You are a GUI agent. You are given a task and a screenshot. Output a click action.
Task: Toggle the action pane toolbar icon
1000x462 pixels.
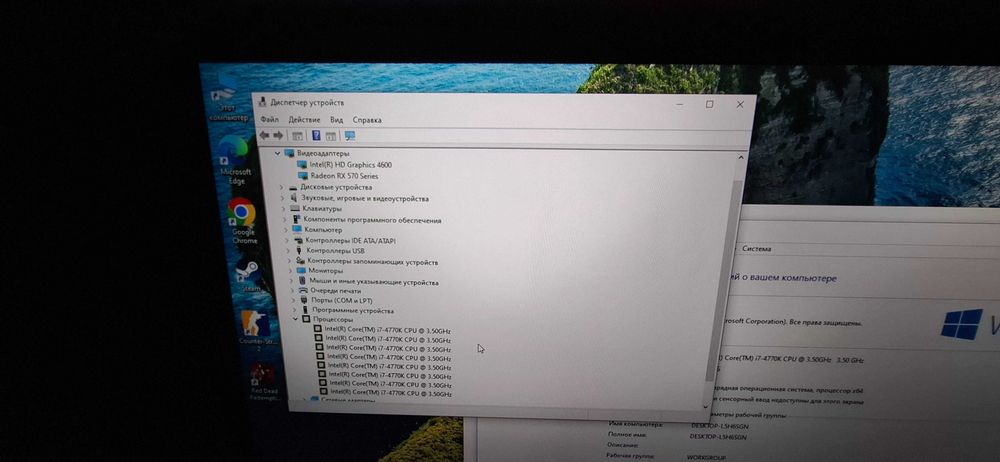point(330,136)
